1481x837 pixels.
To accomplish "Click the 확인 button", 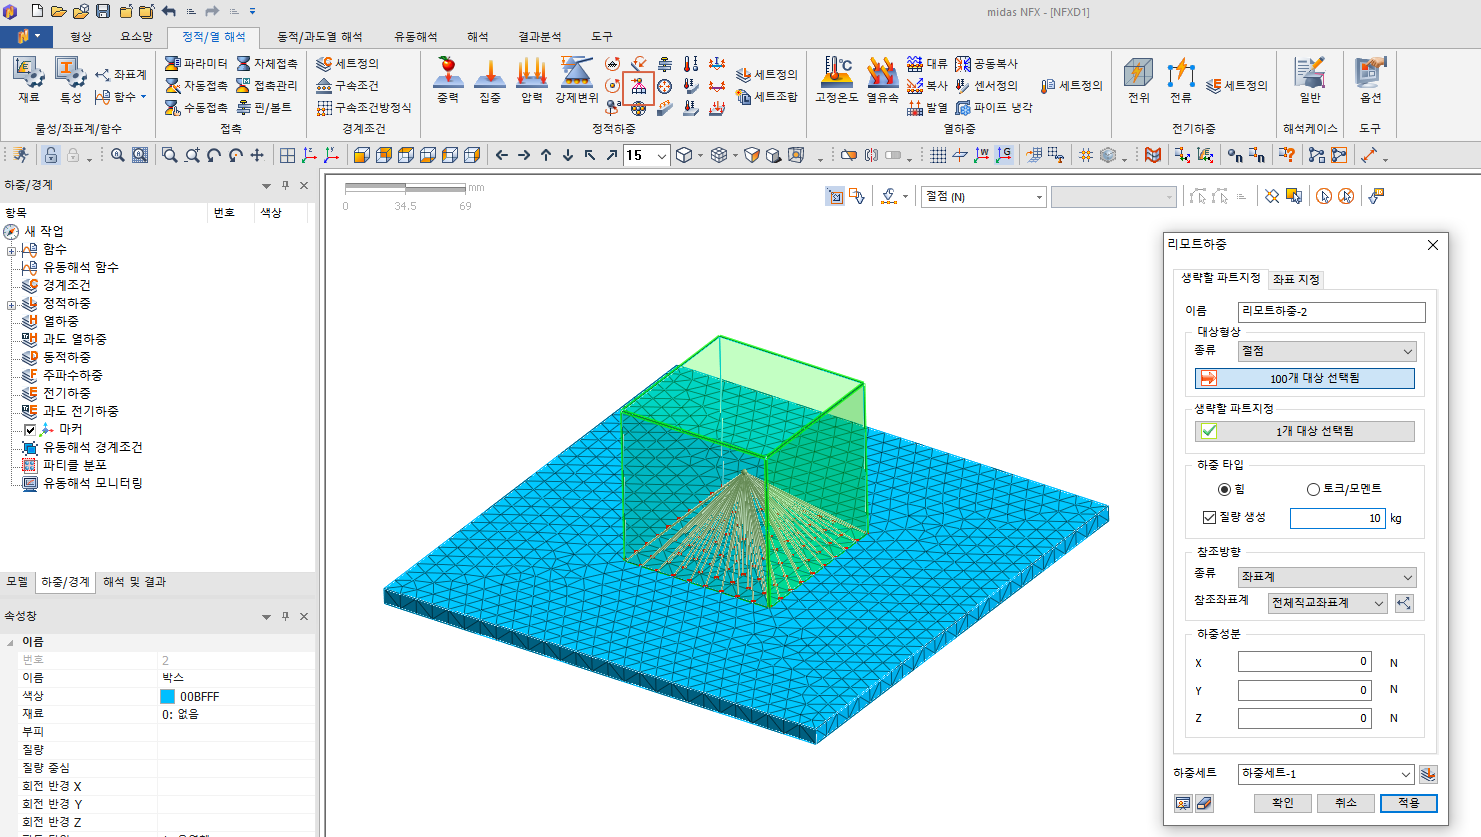I will click(x=1282, y=803).
